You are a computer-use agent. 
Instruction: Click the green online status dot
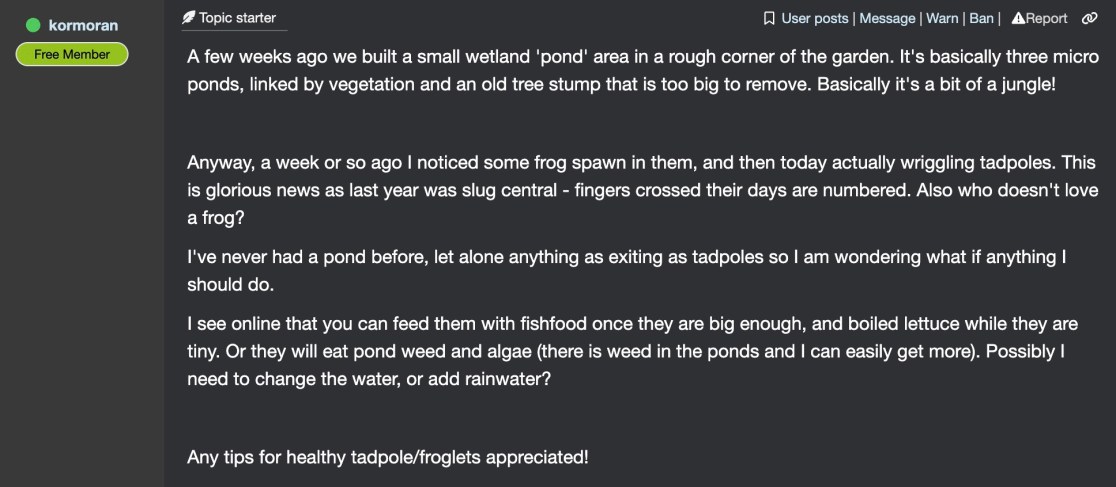point(33,25)
